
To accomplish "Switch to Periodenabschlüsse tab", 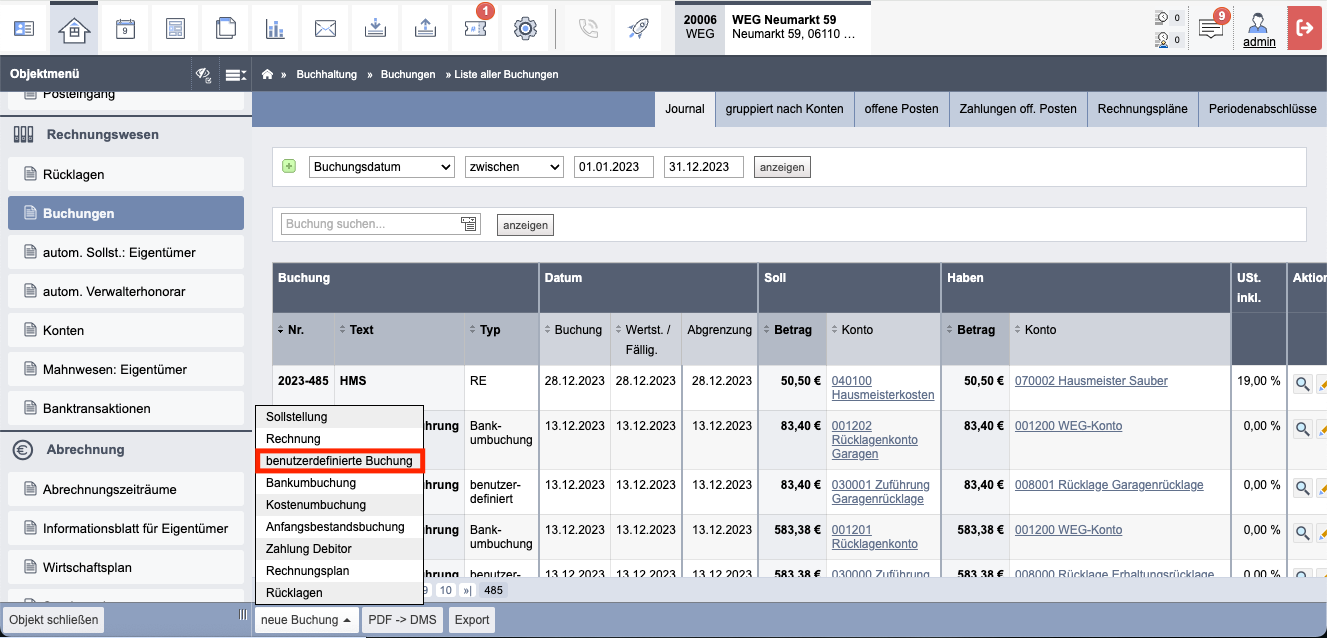I will click(1262, 109).
